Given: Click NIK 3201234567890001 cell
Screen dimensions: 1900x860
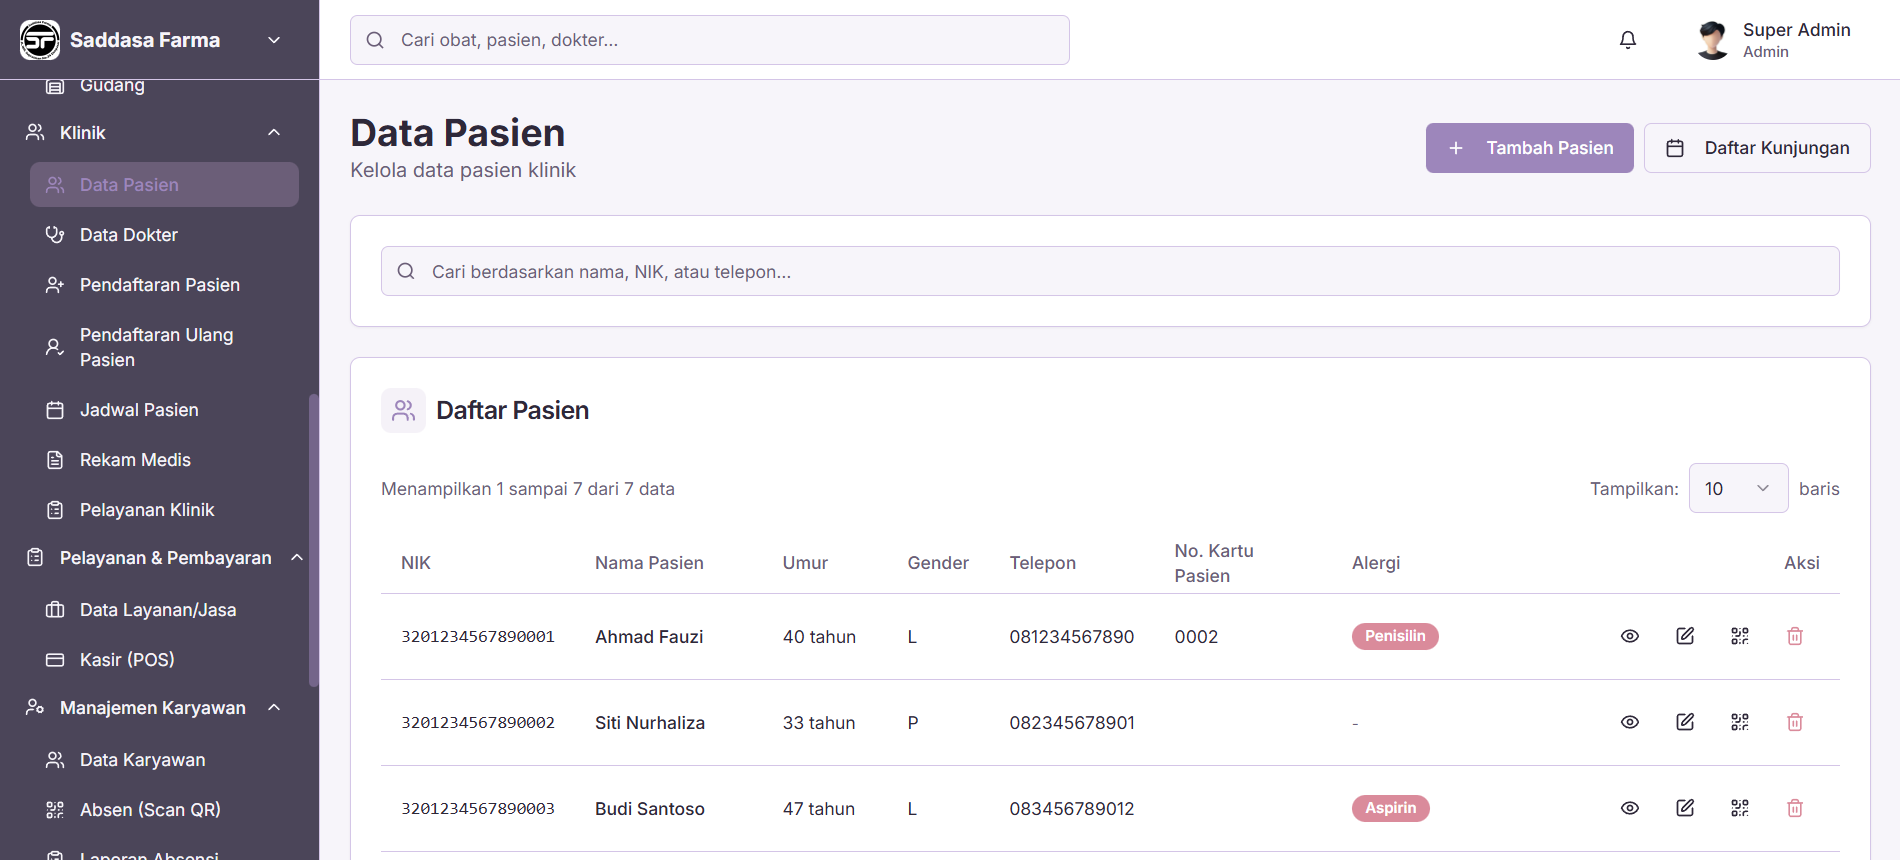Looking at the screenshot, I should [x=478, y=636].
